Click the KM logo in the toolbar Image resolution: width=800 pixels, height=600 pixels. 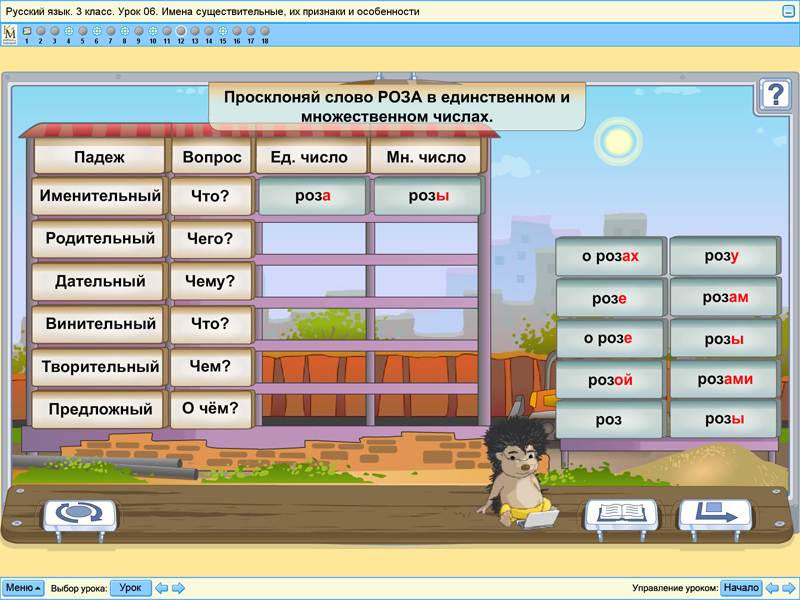click(12, 32)
